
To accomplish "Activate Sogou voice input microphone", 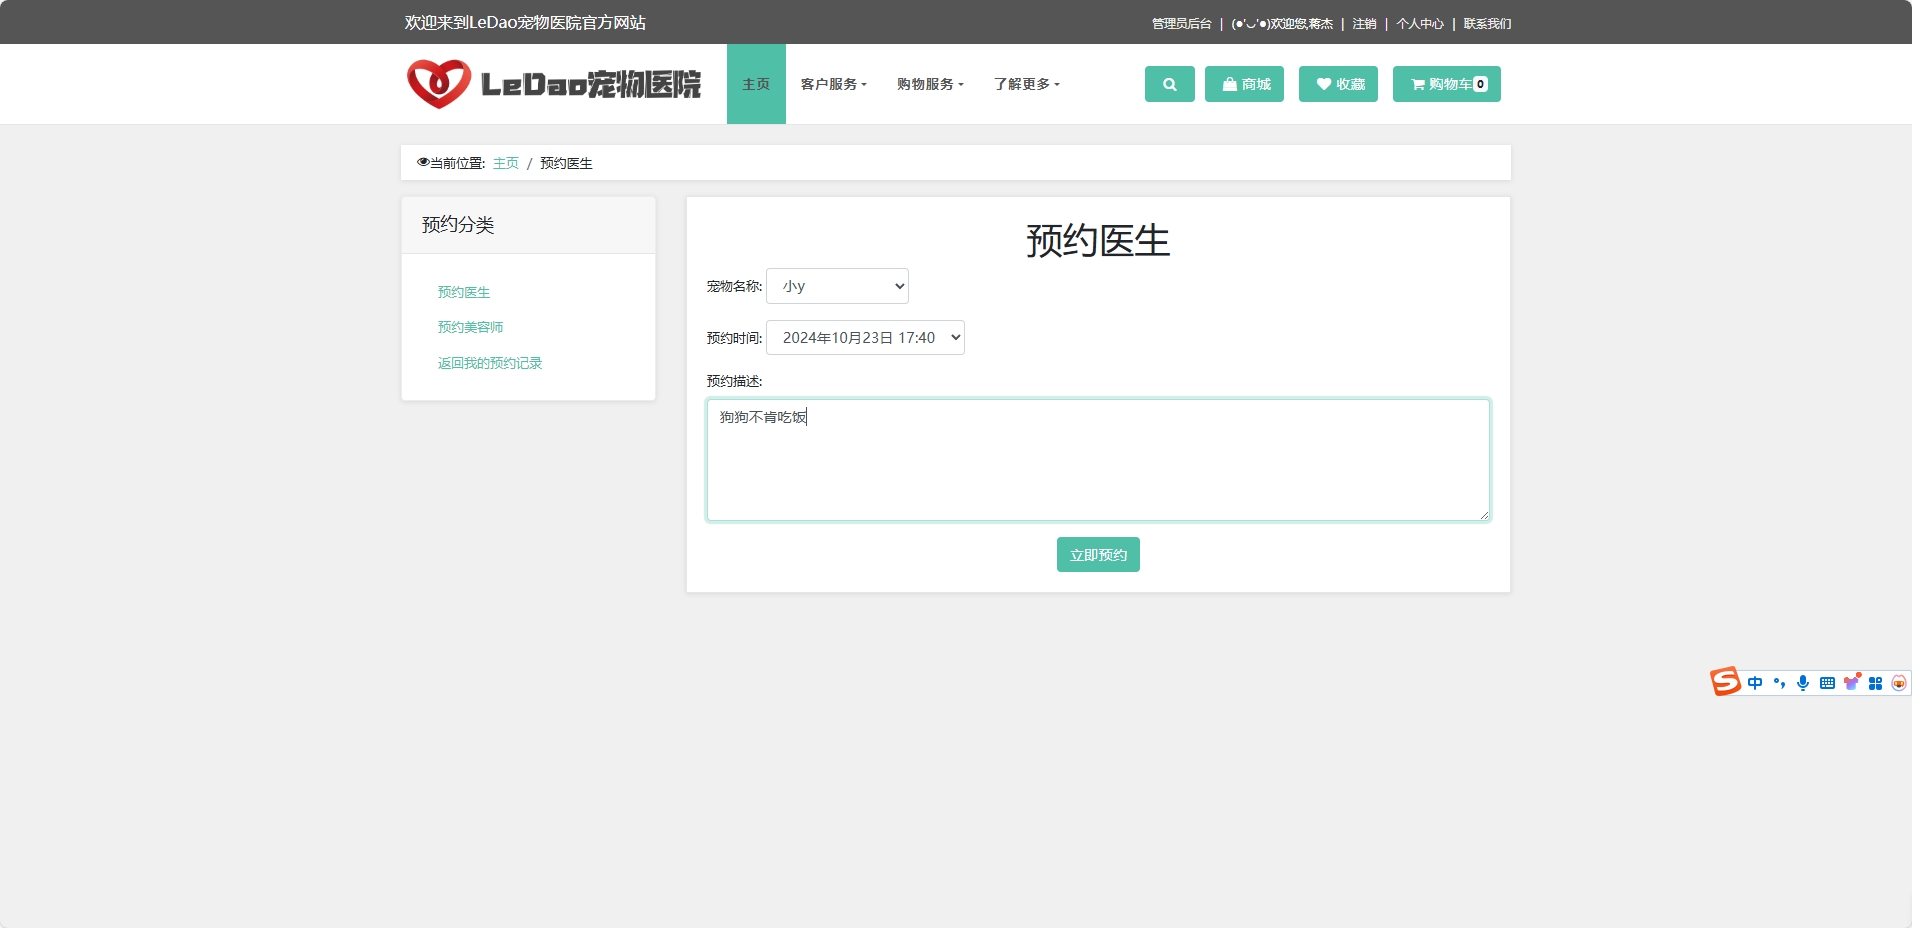I will click(x=1803, y=682).
